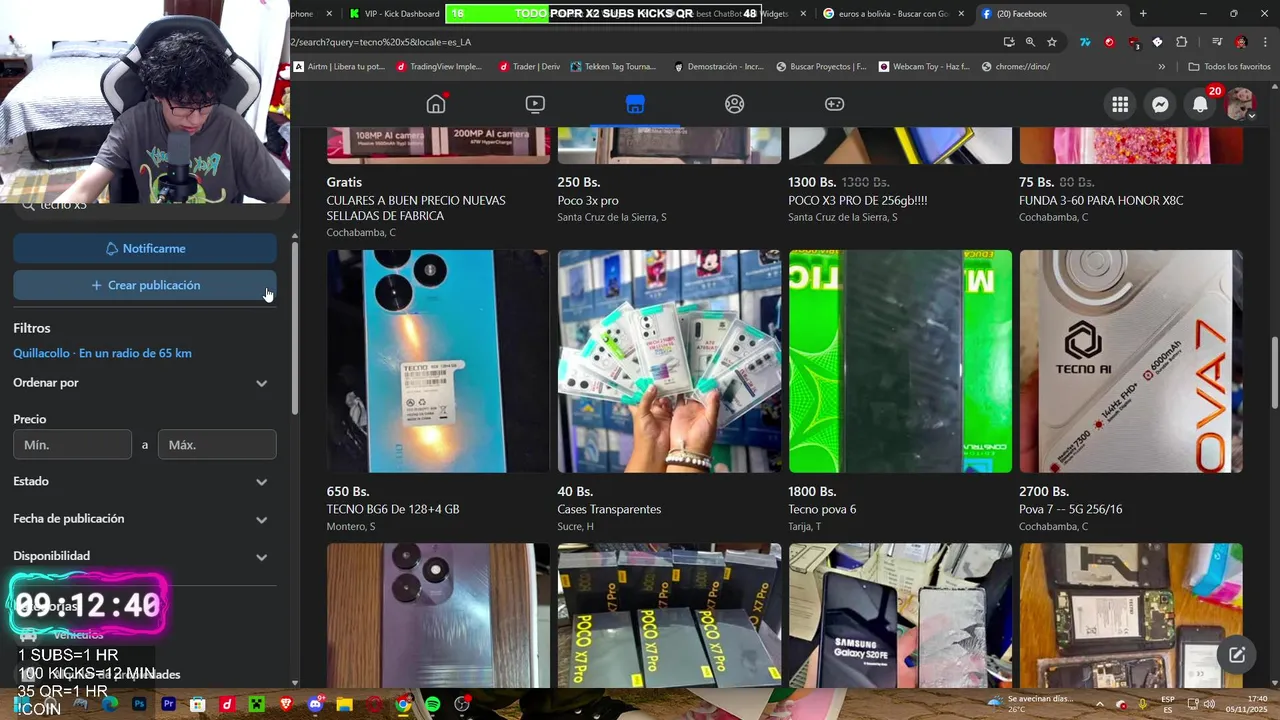Open Facebook menu grid icon
The image size is (1280, 720).
pos(1120,104)
